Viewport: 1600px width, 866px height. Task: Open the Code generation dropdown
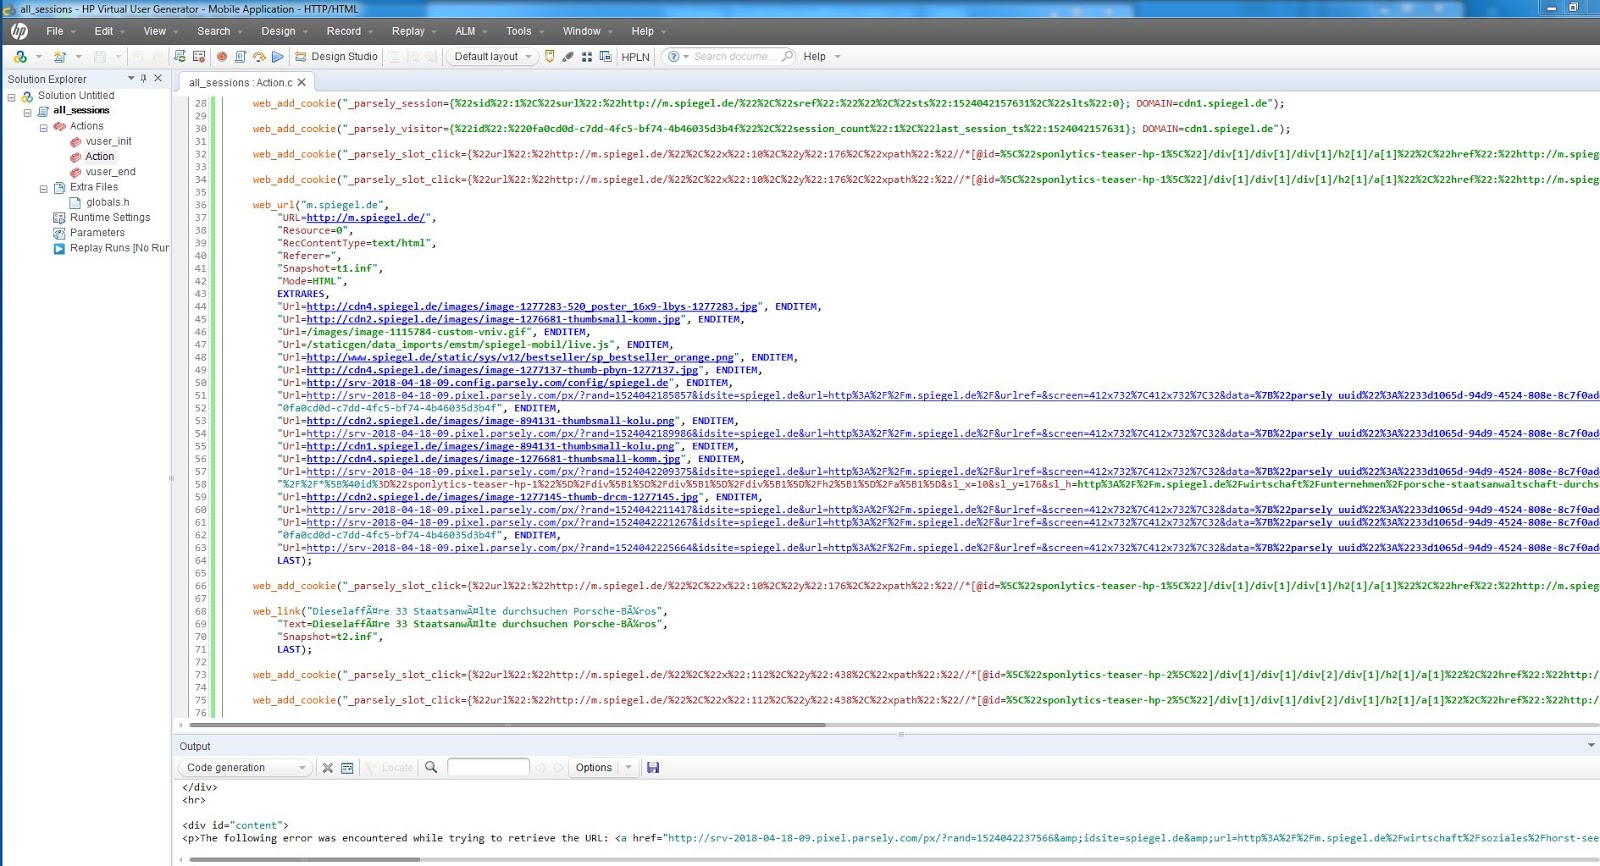tap(246, 768)
